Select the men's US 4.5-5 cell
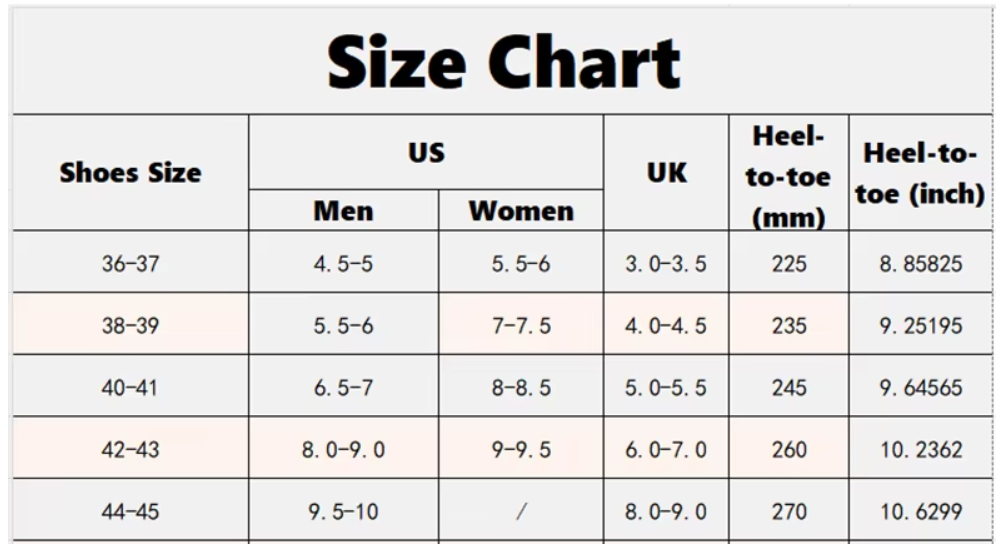This screenshot has width=1004, height=544. [343, 265]
